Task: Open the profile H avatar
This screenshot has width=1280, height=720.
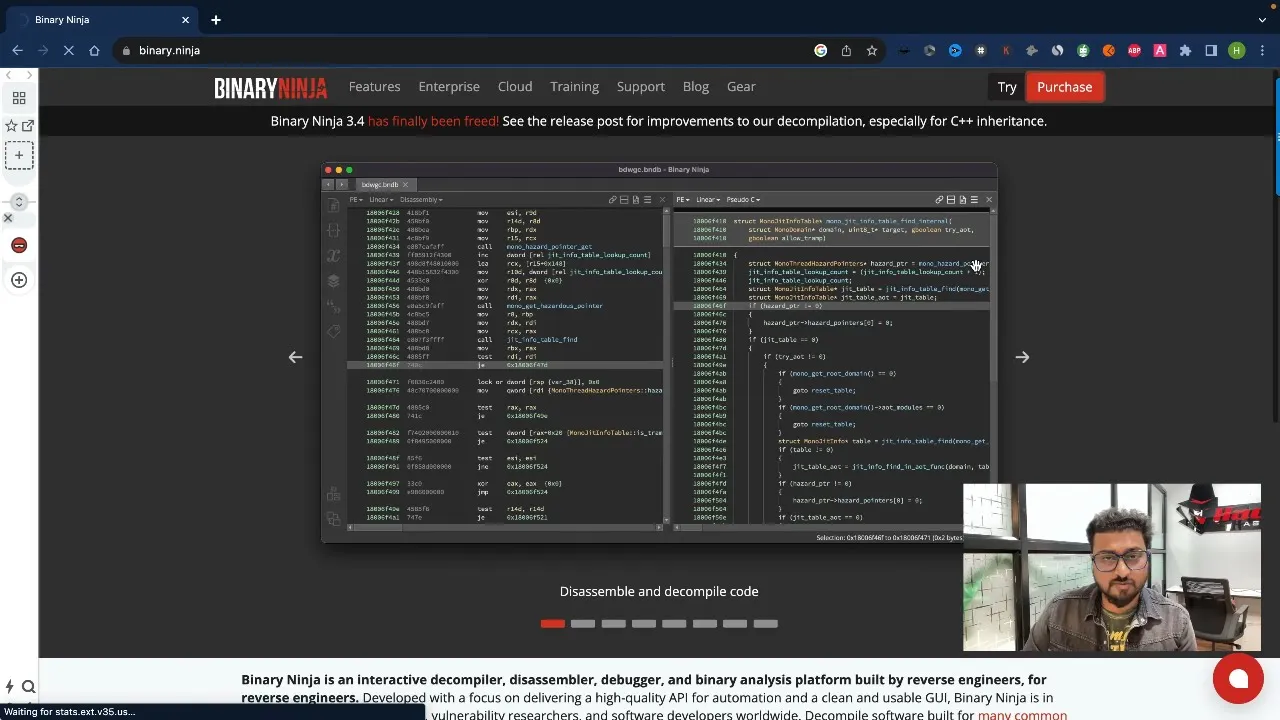Action: (x=1237, y=50)
